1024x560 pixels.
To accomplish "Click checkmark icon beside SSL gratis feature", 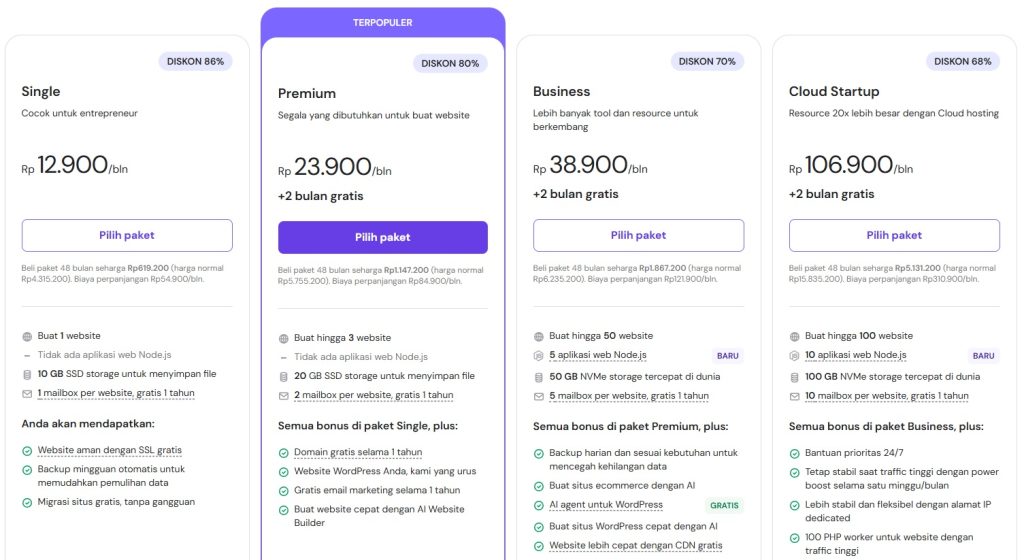I will pyautogui.click(x=27, y=450).
